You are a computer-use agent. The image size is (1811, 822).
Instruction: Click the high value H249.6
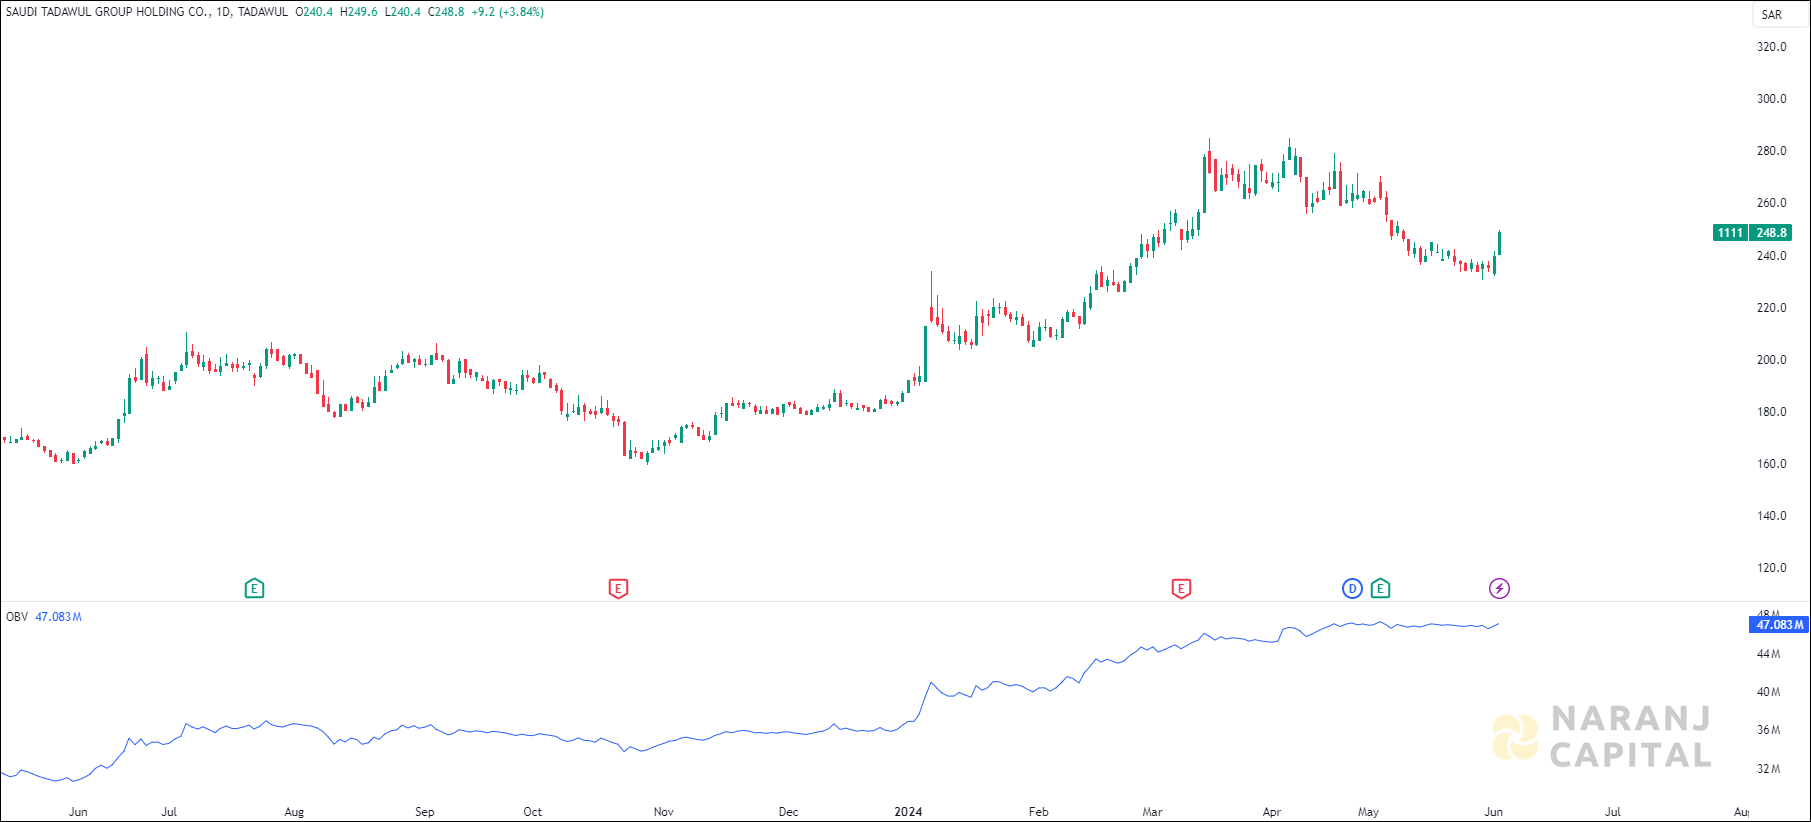pyautogui.click(x=359, y=12)
